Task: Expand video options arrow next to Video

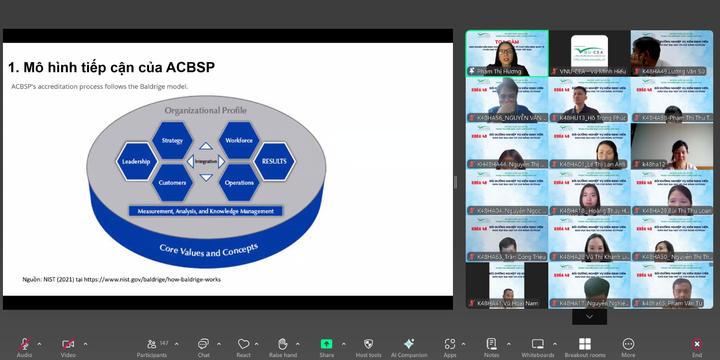Action: [x=85, y=344]
